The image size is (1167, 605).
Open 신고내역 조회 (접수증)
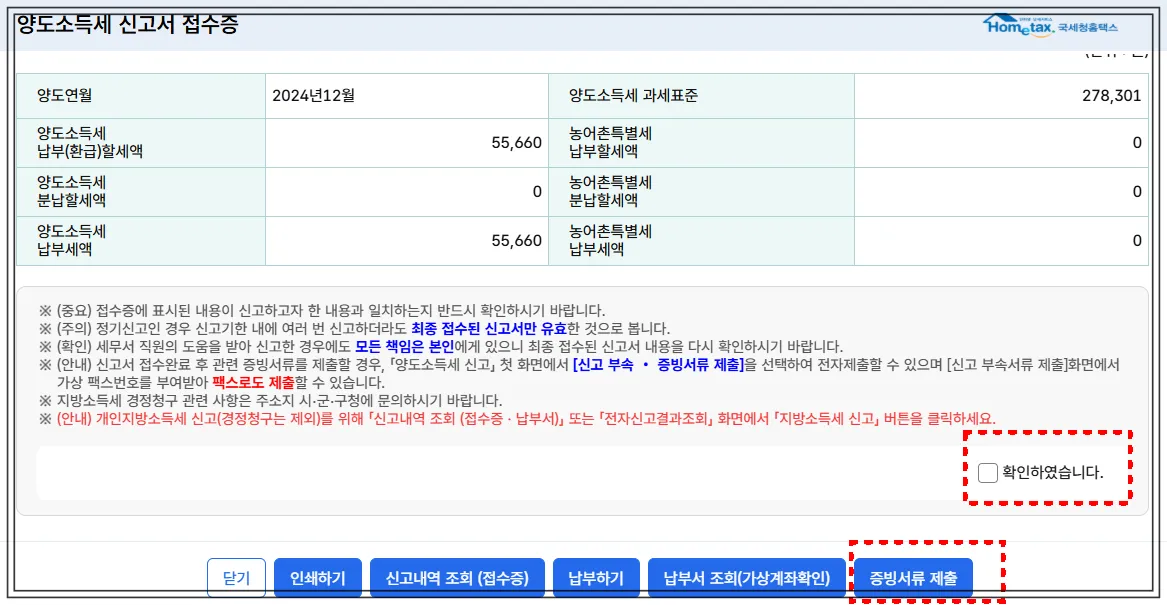(x=456, y=577)
